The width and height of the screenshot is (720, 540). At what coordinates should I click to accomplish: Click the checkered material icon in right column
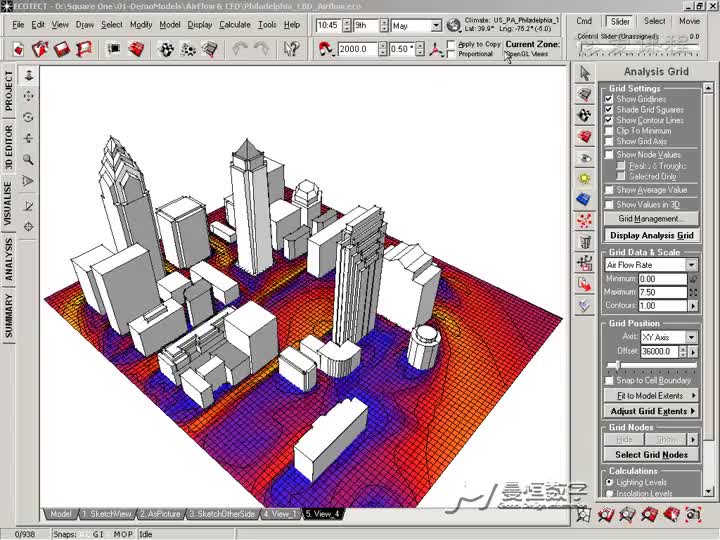click(584, 115)
